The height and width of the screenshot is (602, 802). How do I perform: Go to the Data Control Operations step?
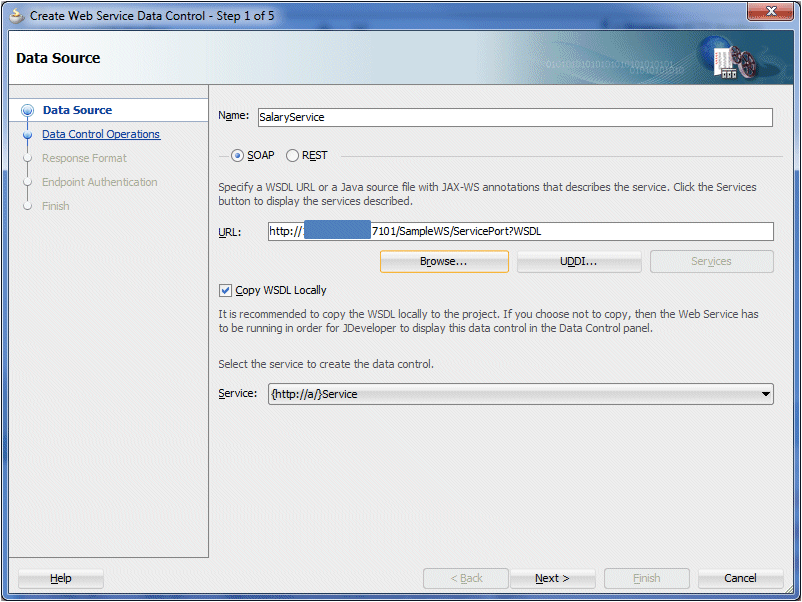point(101,134)
